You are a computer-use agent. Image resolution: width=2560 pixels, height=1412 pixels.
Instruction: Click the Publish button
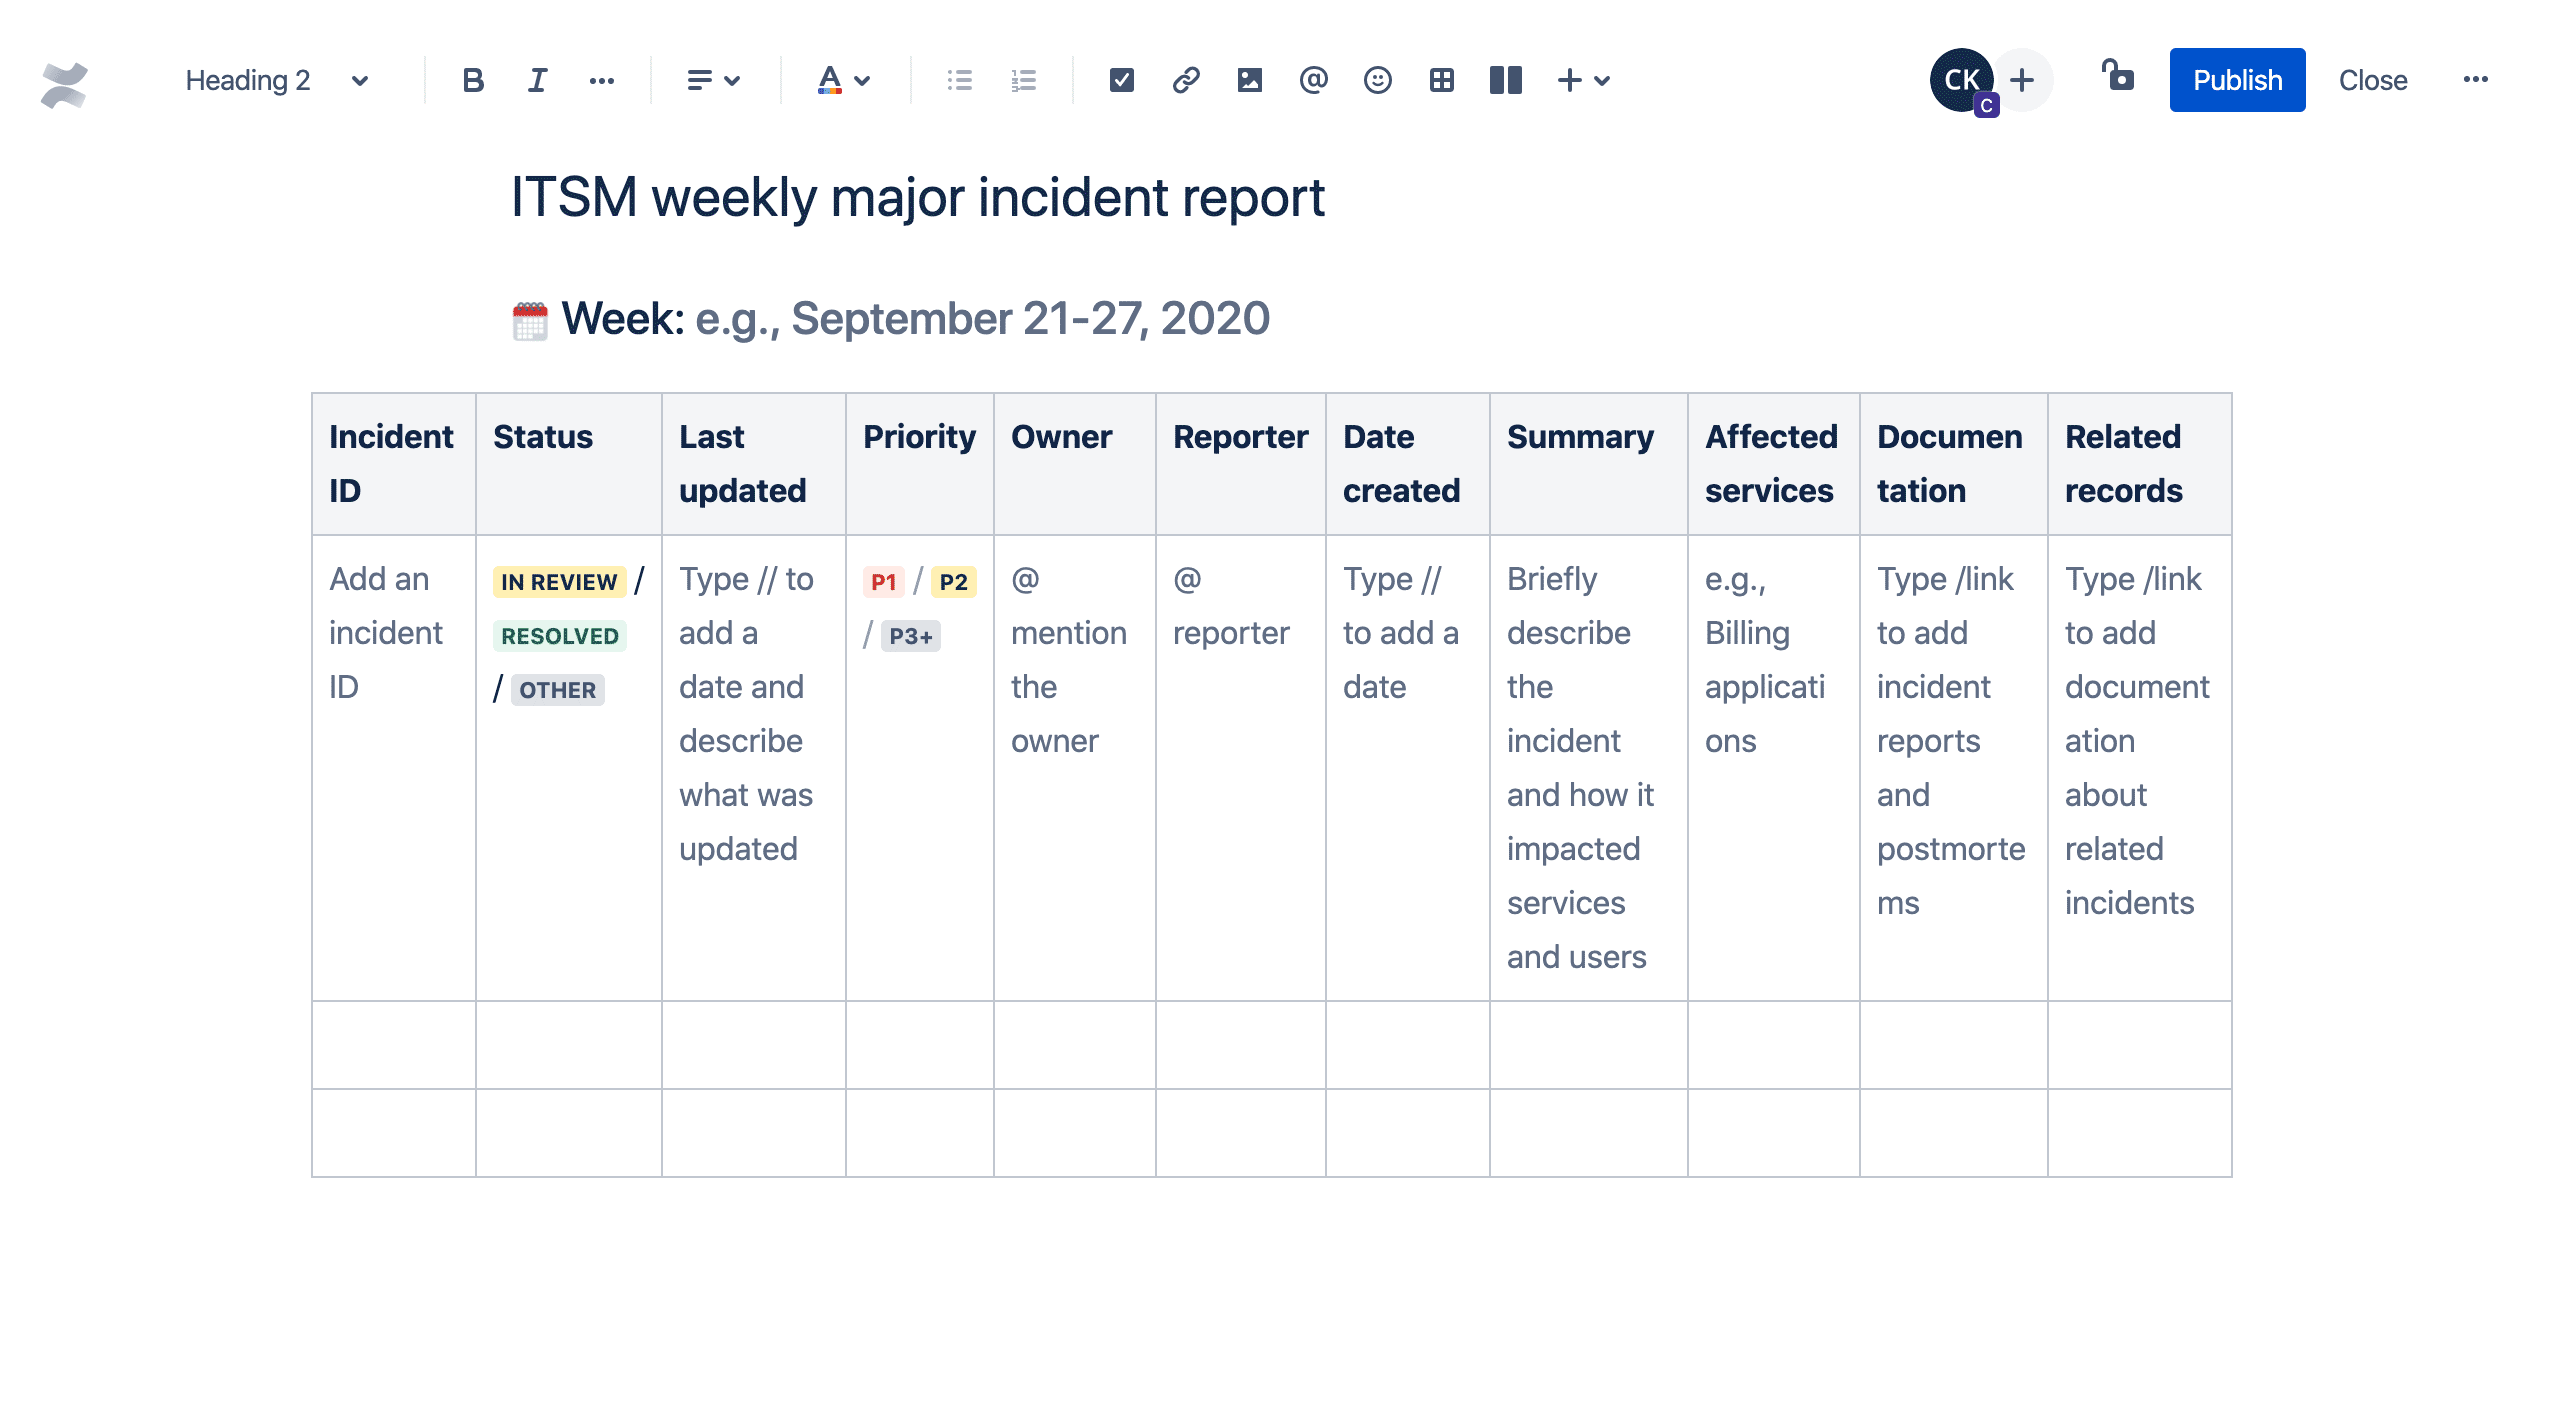pyautogui.click(x=2238, y=78)
